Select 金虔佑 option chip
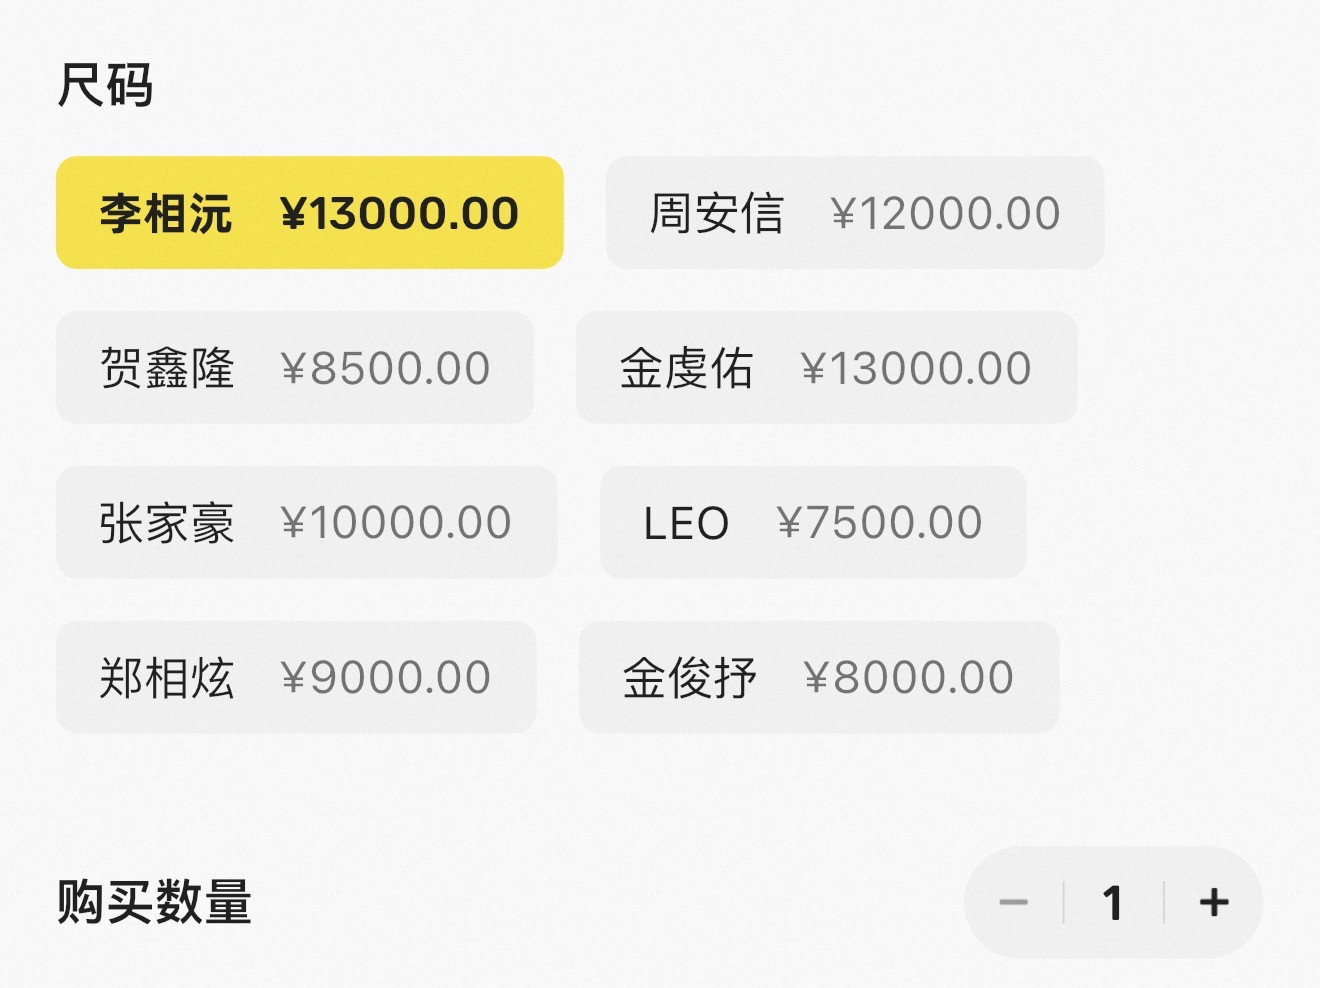Screen dimensions: 1320x988 pyautogui.click(x=826, y=368)
